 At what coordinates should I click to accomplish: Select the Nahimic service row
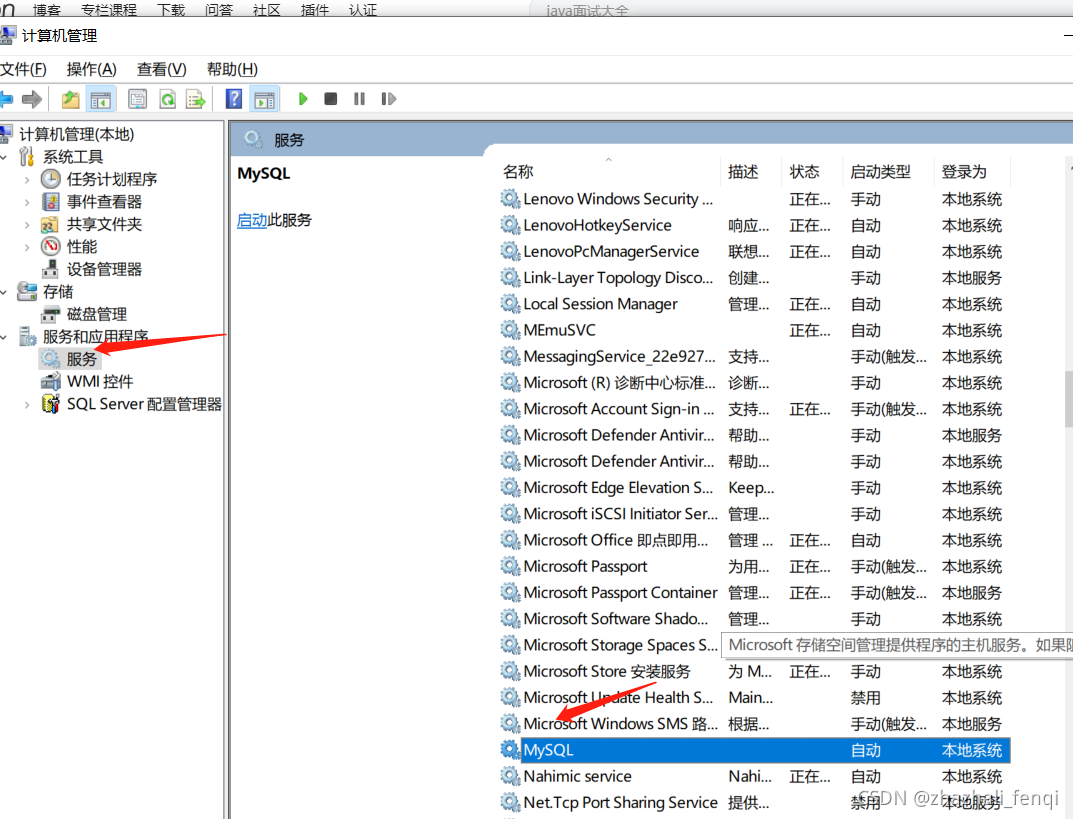754,777
